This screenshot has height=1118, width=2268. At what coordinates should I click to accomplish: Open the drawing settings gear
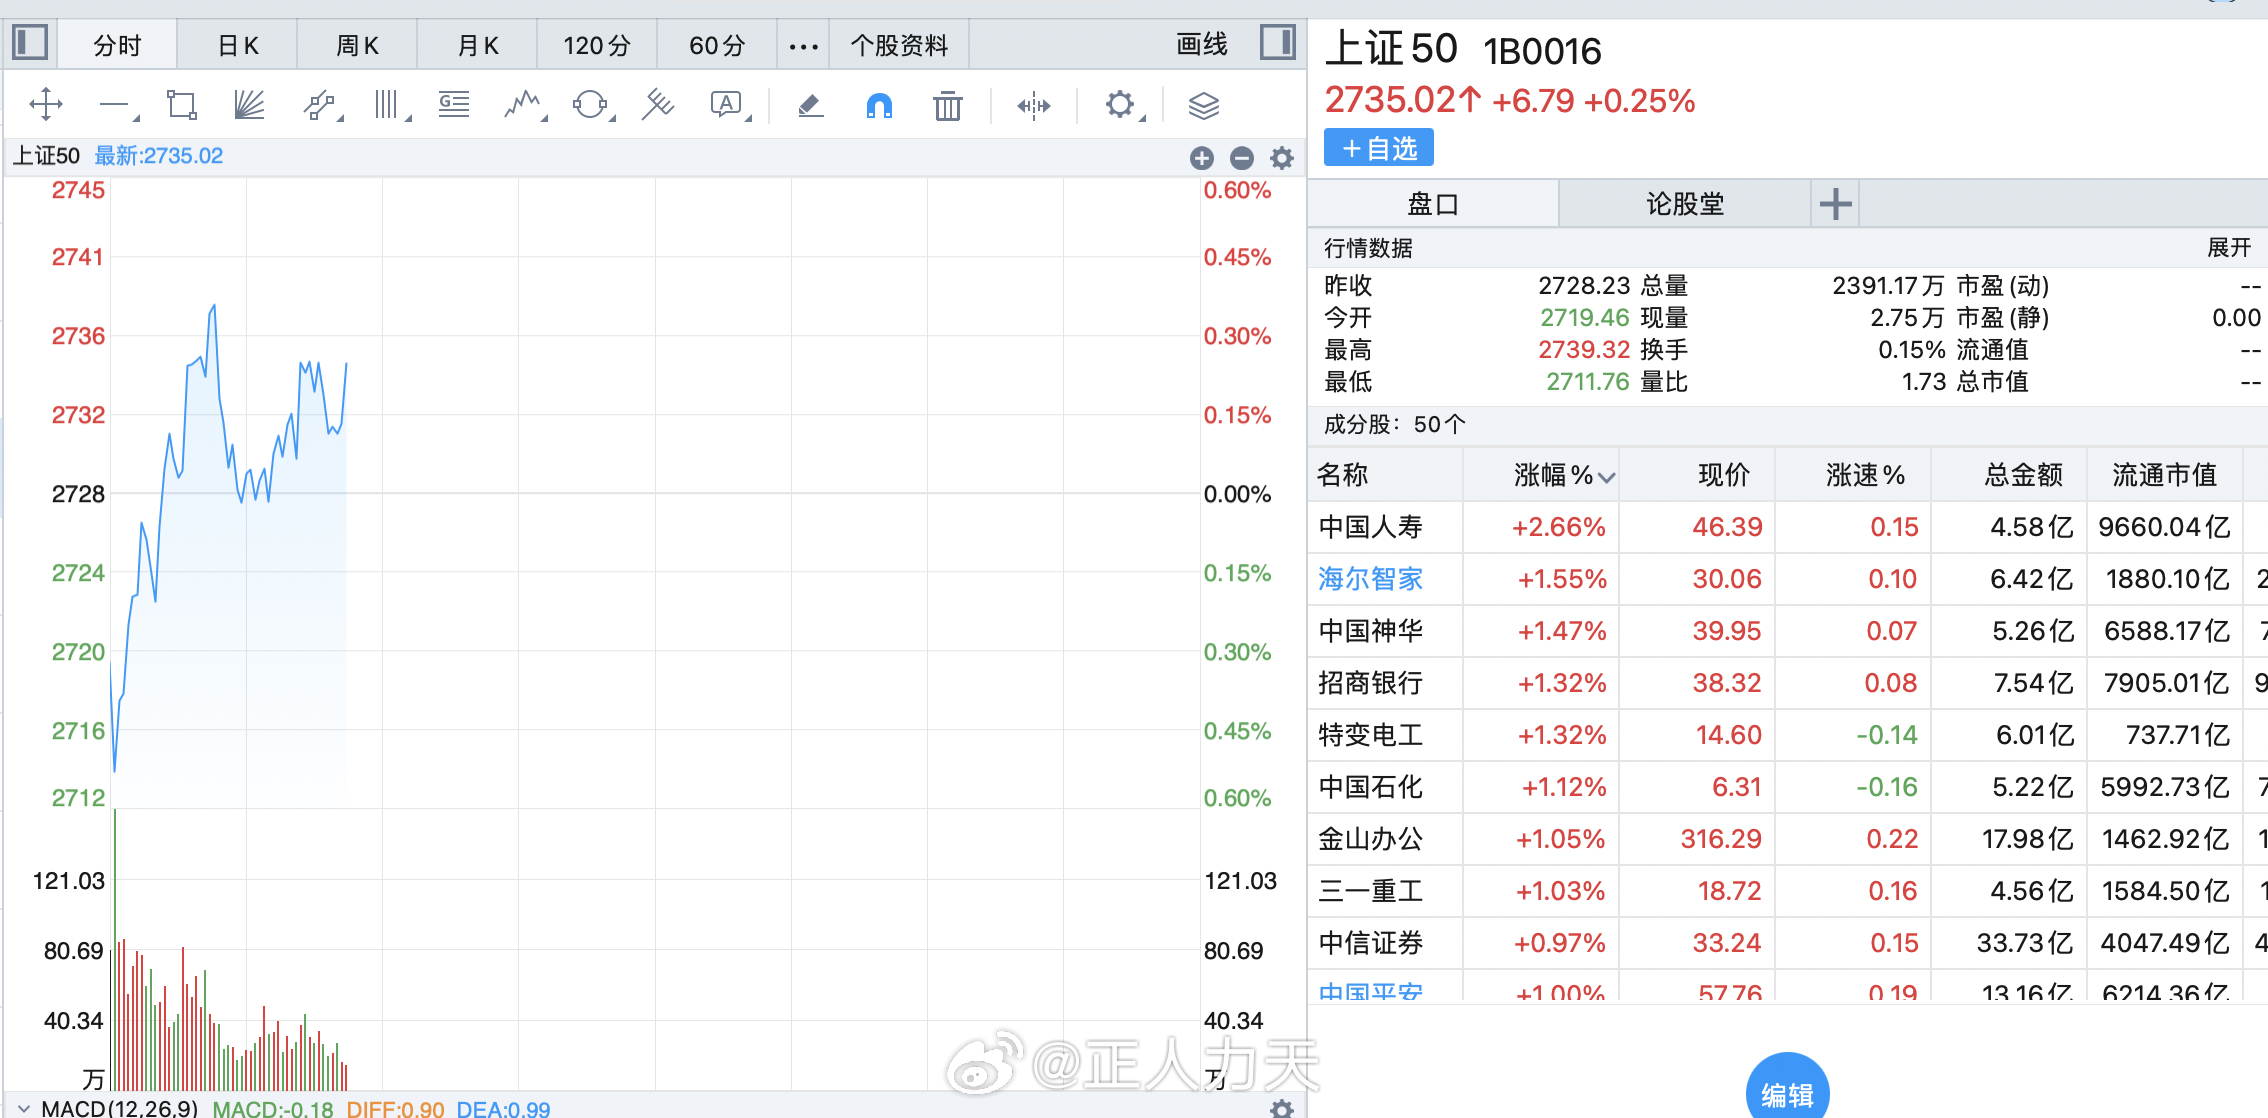[1120, 104]
